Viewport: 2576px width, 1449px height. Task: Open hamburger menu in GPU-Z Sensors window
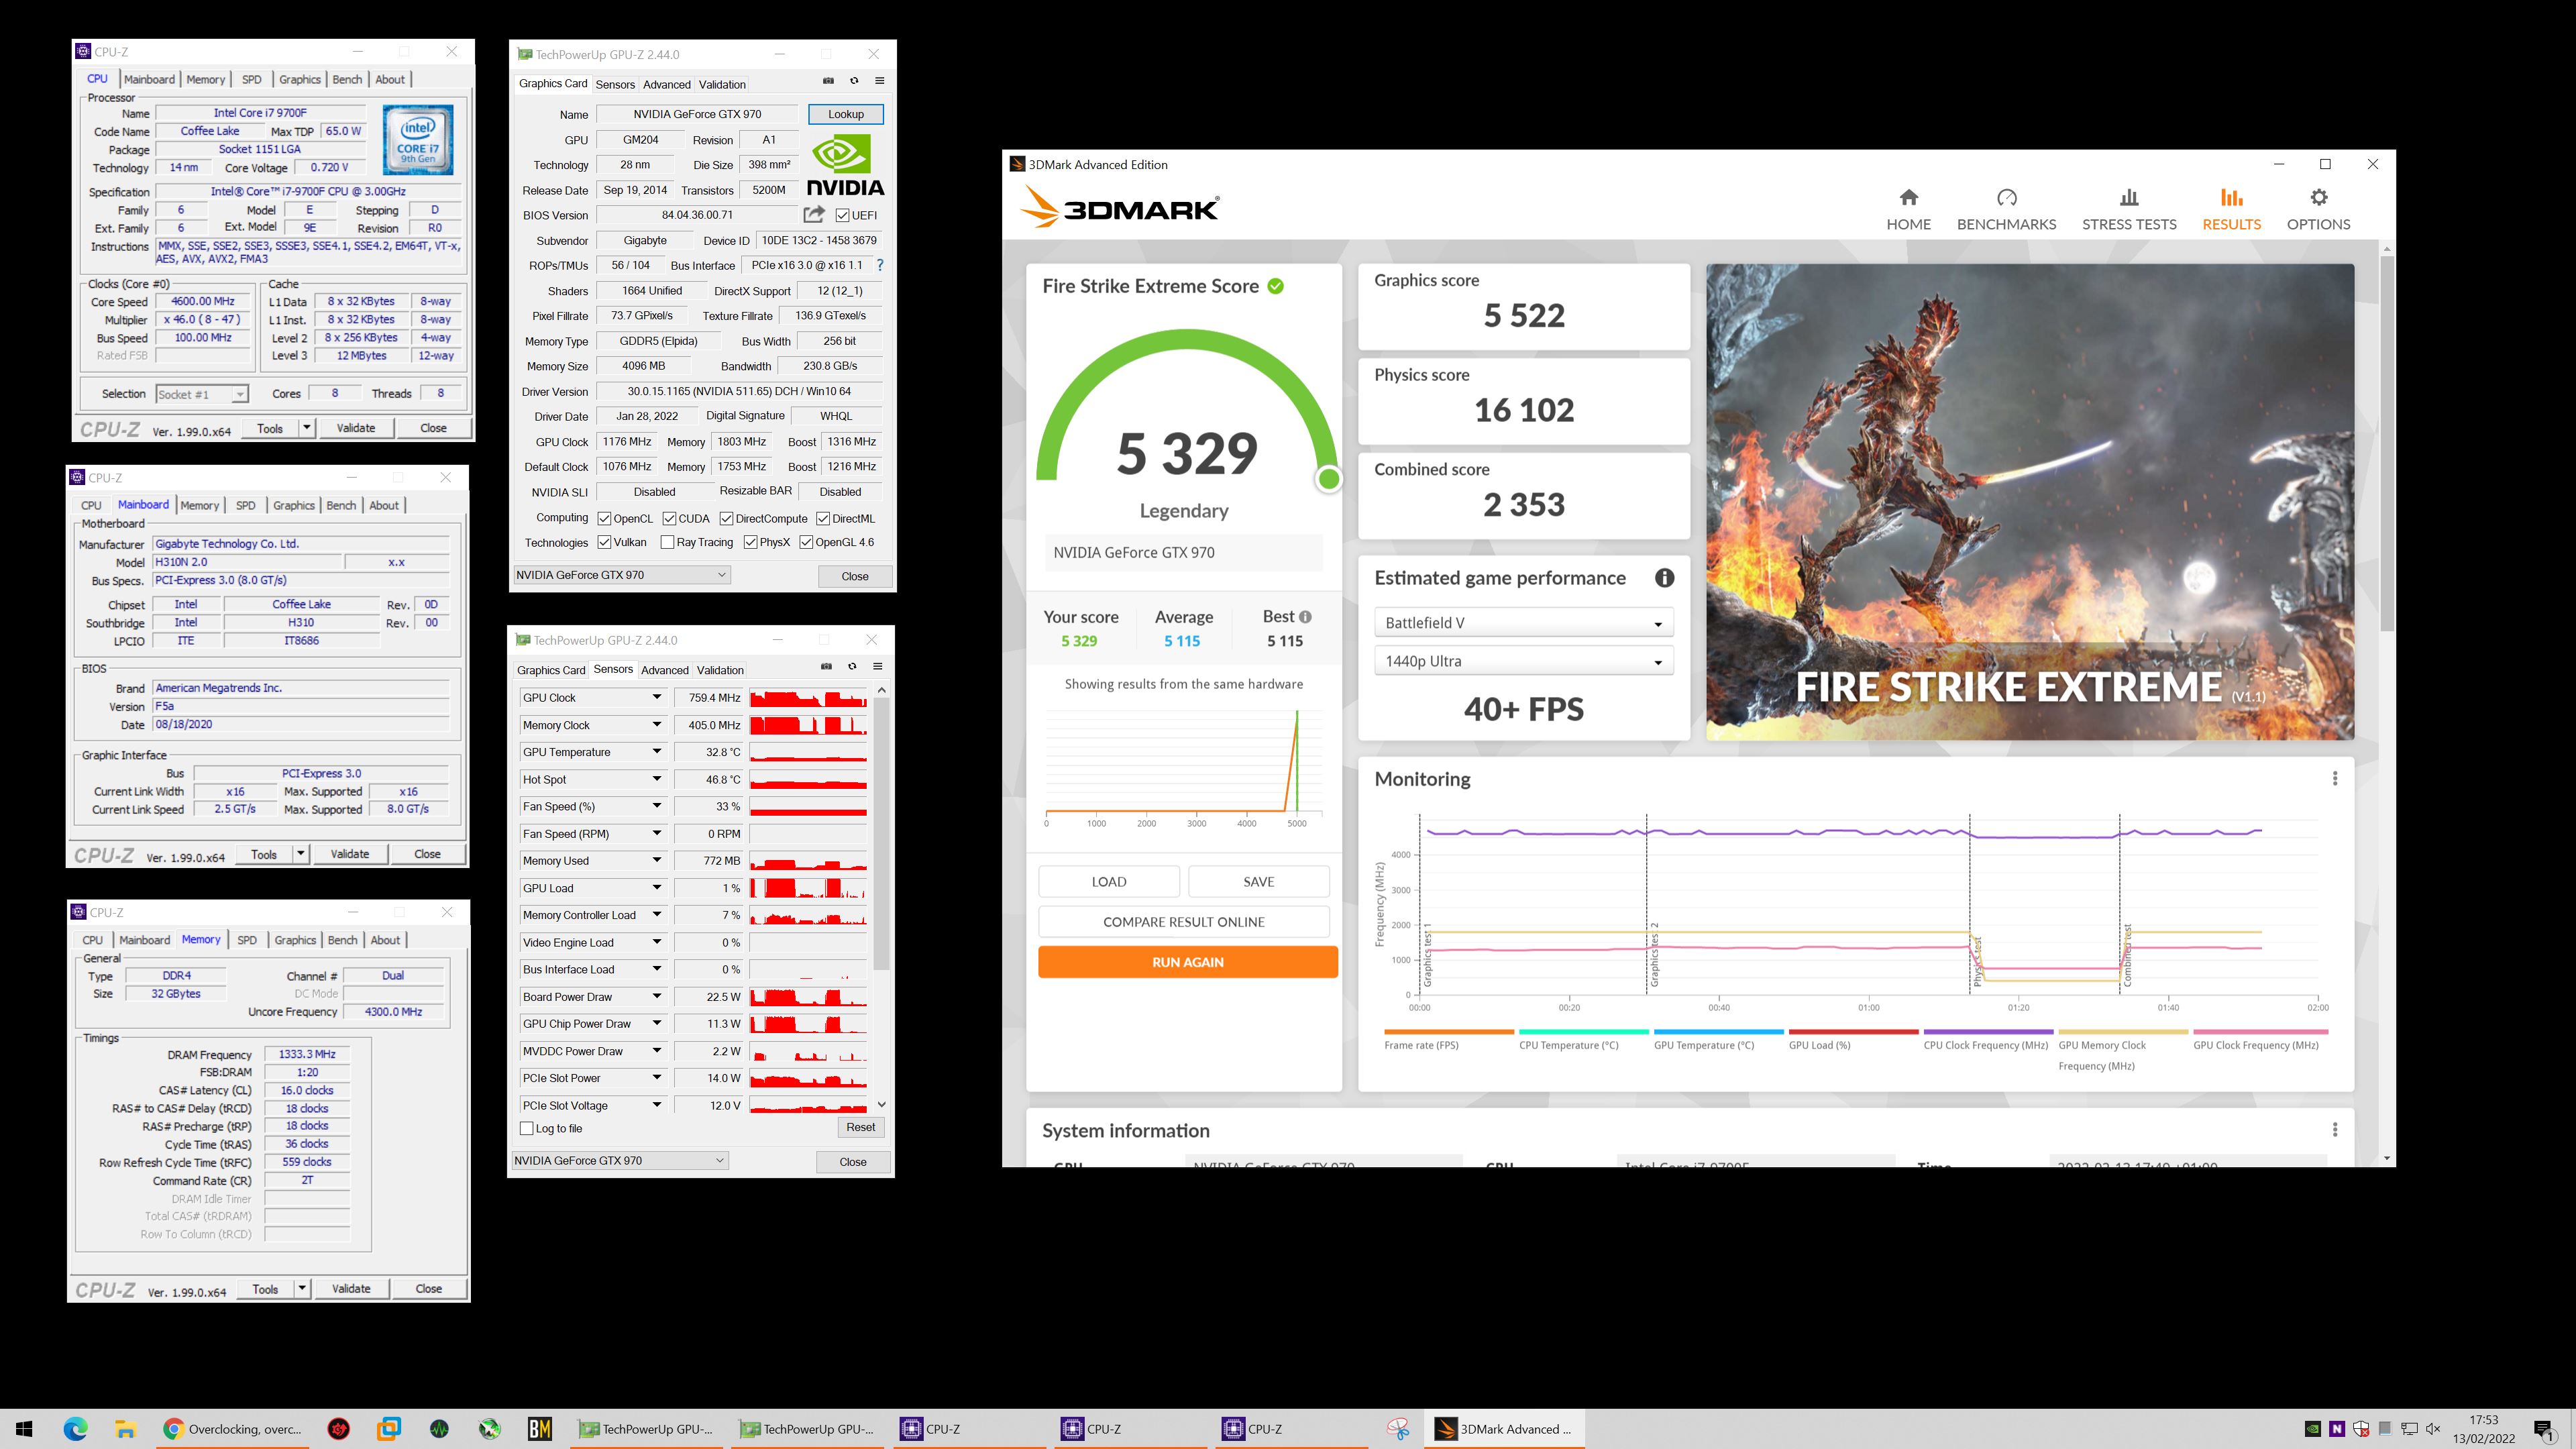coord(878,666)
